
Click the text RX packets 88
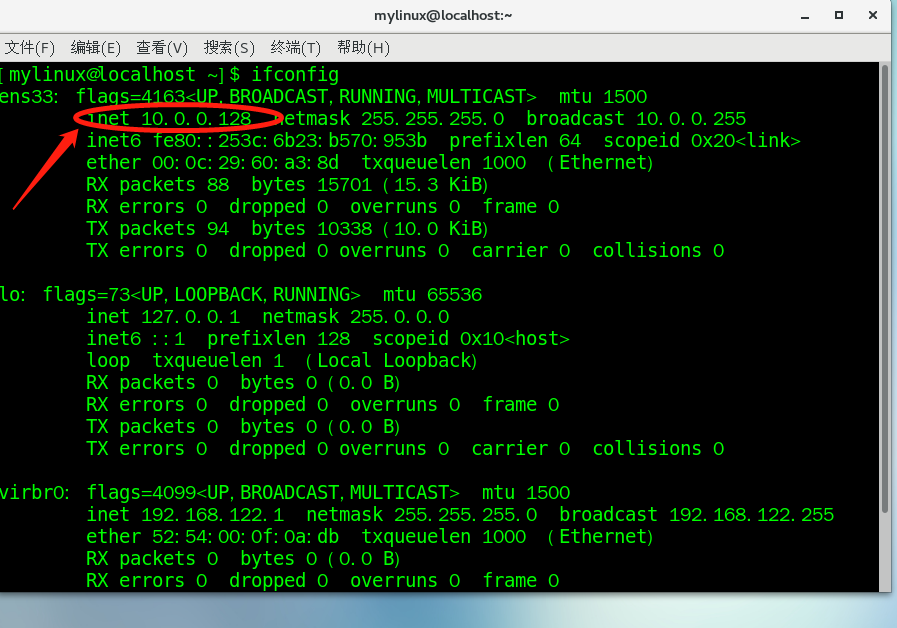[158, 185]
